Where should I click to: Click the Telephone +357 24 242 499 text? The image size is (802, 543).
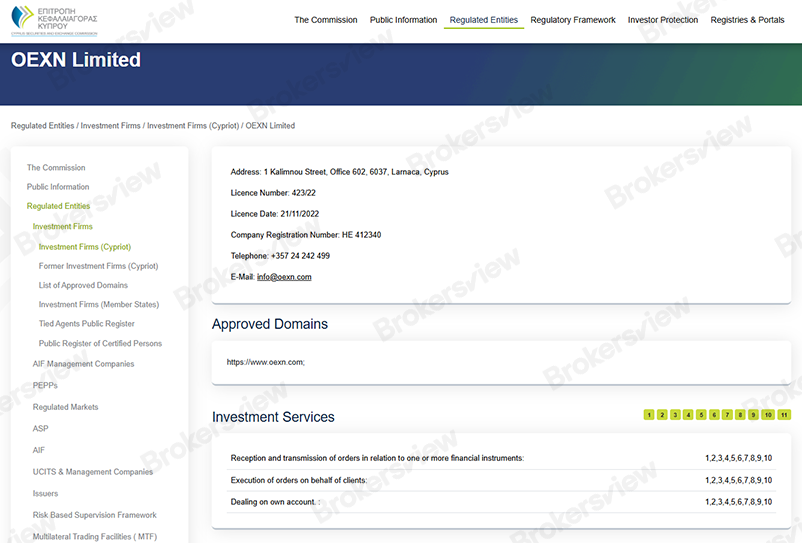pos(280,256)
